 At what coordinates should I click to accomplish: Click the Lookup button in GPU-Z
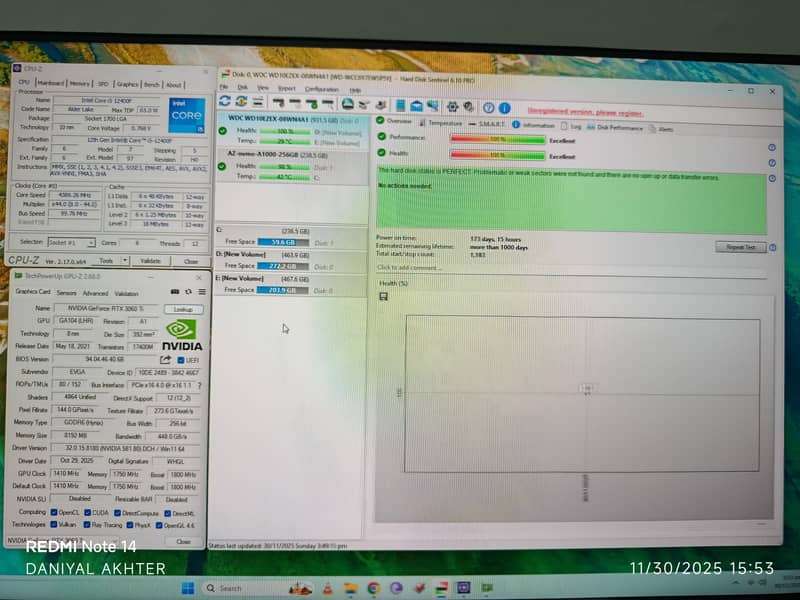point(183,309)
